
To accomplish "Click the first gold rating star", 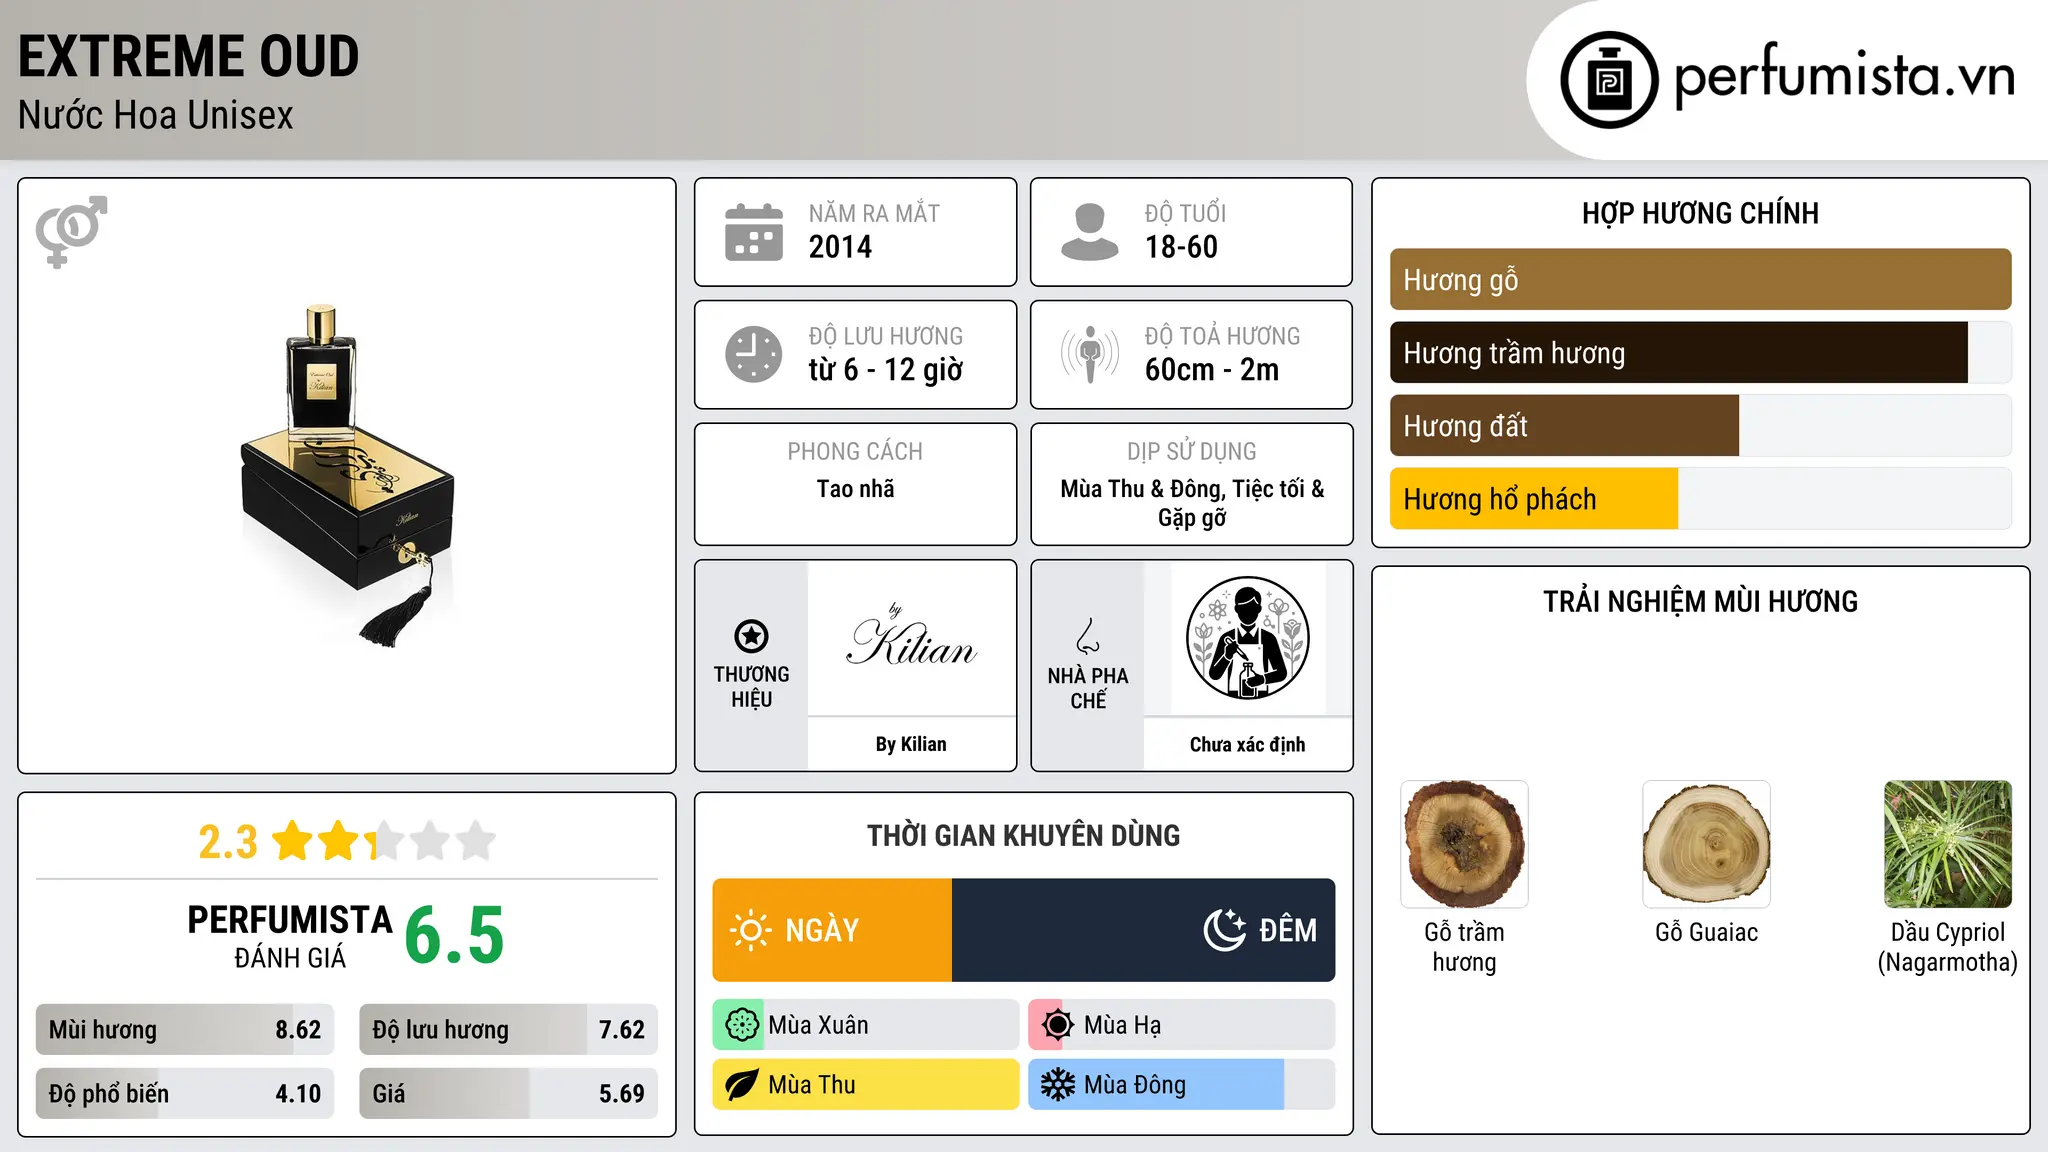I will tap(293, 841).
